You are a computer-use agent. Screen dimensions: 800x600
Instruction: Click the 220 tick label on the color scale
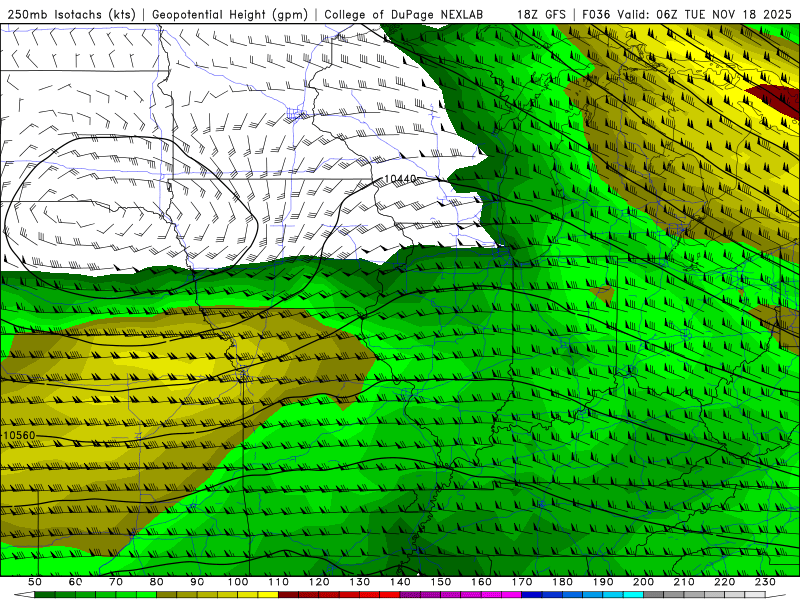coord(725,582)
